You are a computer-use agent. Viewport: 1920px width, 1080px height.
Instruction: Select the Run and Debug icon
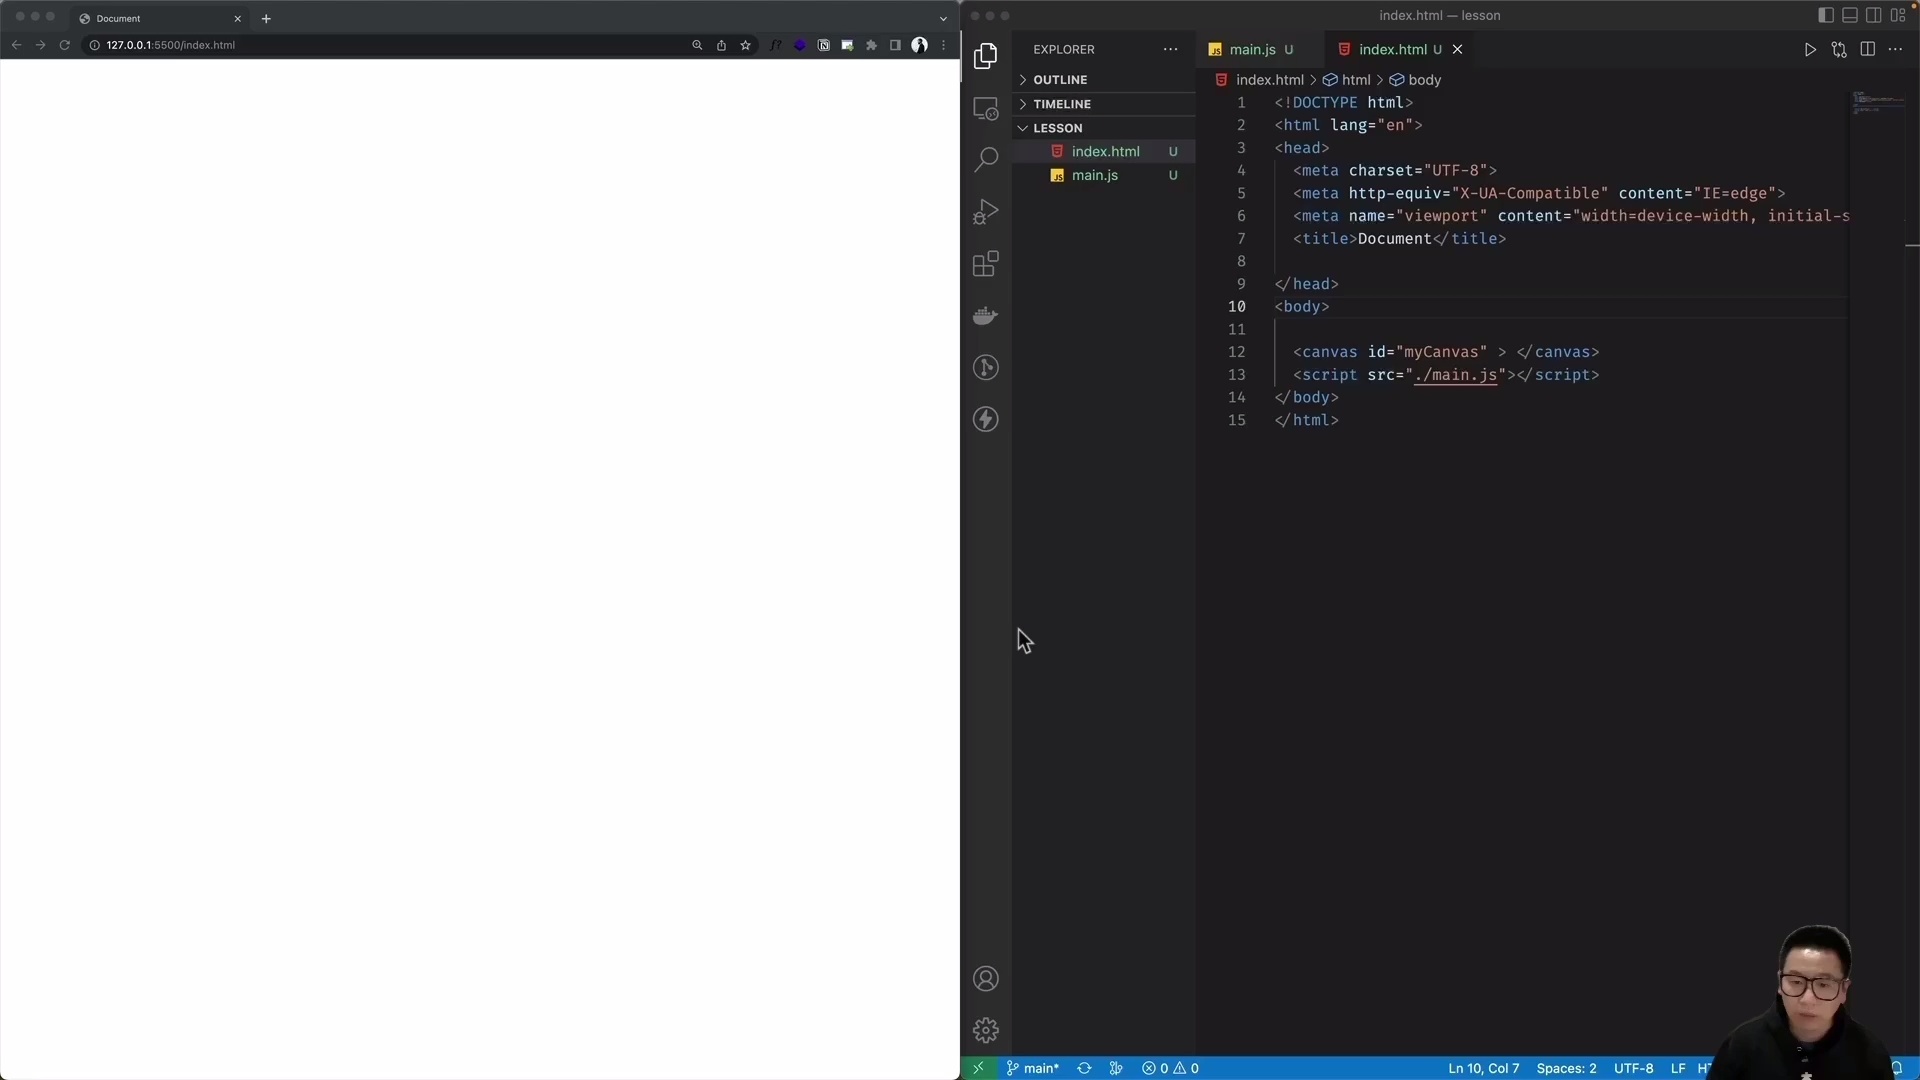[986, 212]
